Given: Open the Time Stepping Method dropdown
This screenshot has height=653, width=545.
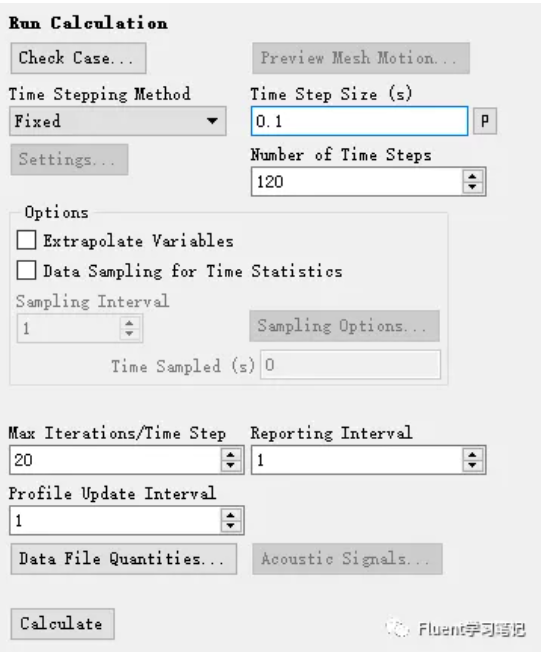Looking at the screenshot, I should pos(118,121).
